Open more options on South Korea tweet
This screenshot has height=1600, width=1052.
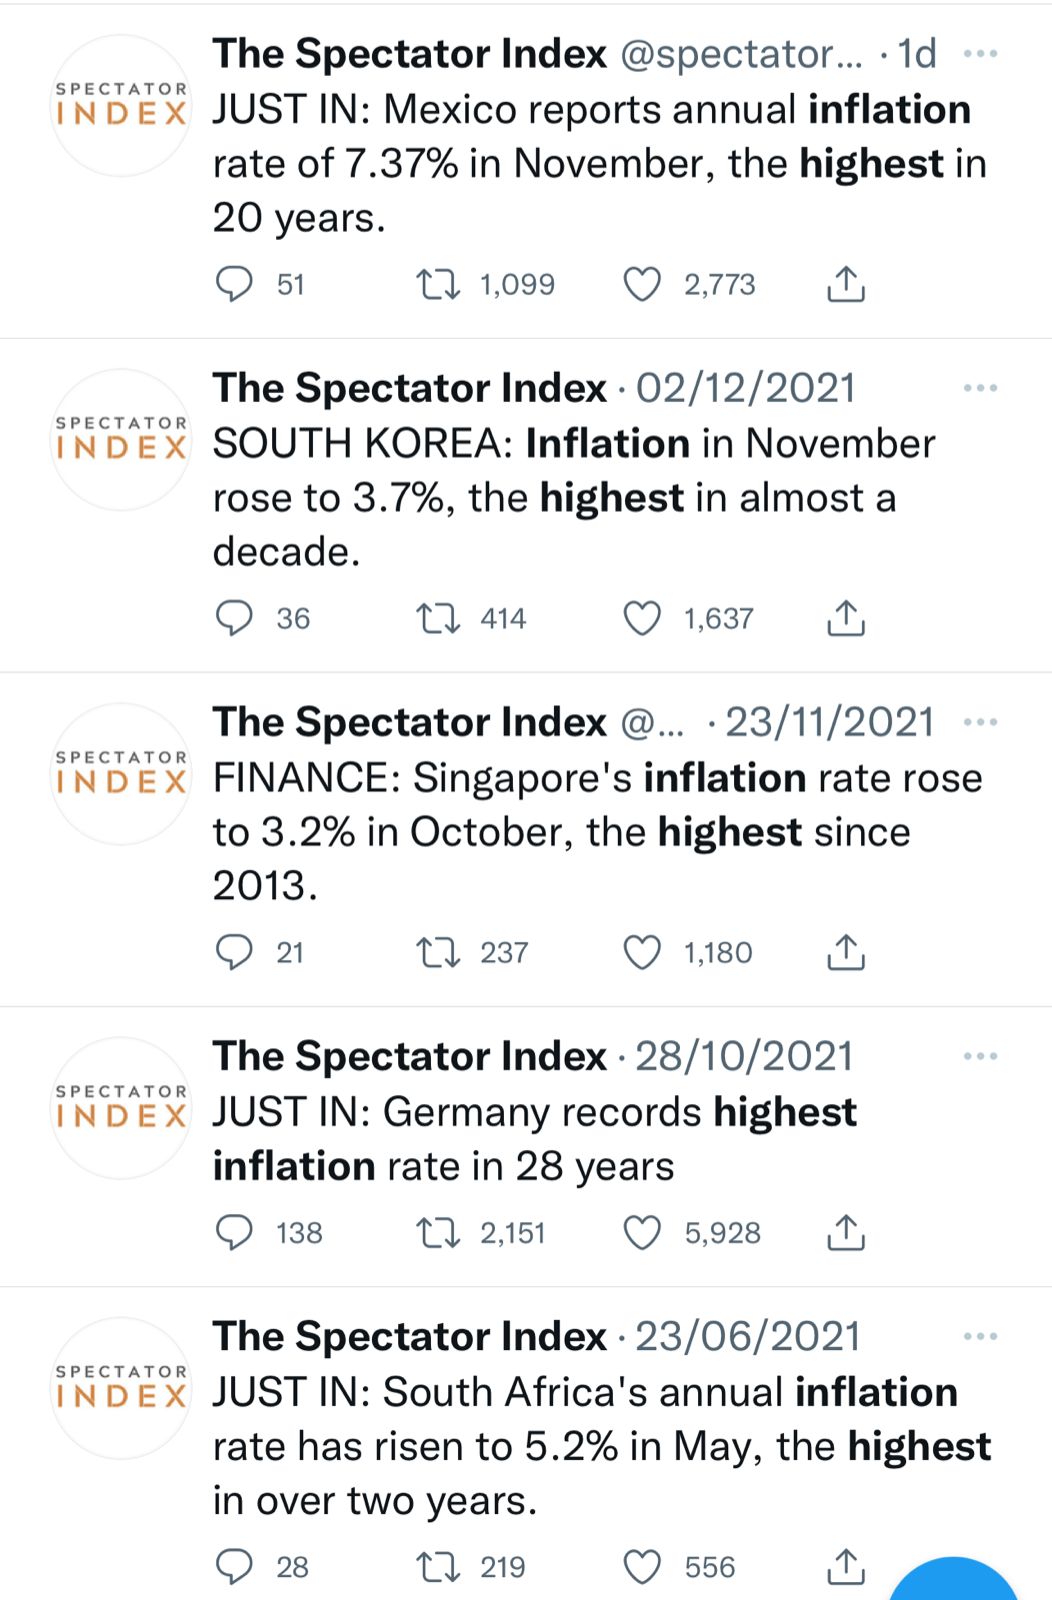click(x=980, y=388)
